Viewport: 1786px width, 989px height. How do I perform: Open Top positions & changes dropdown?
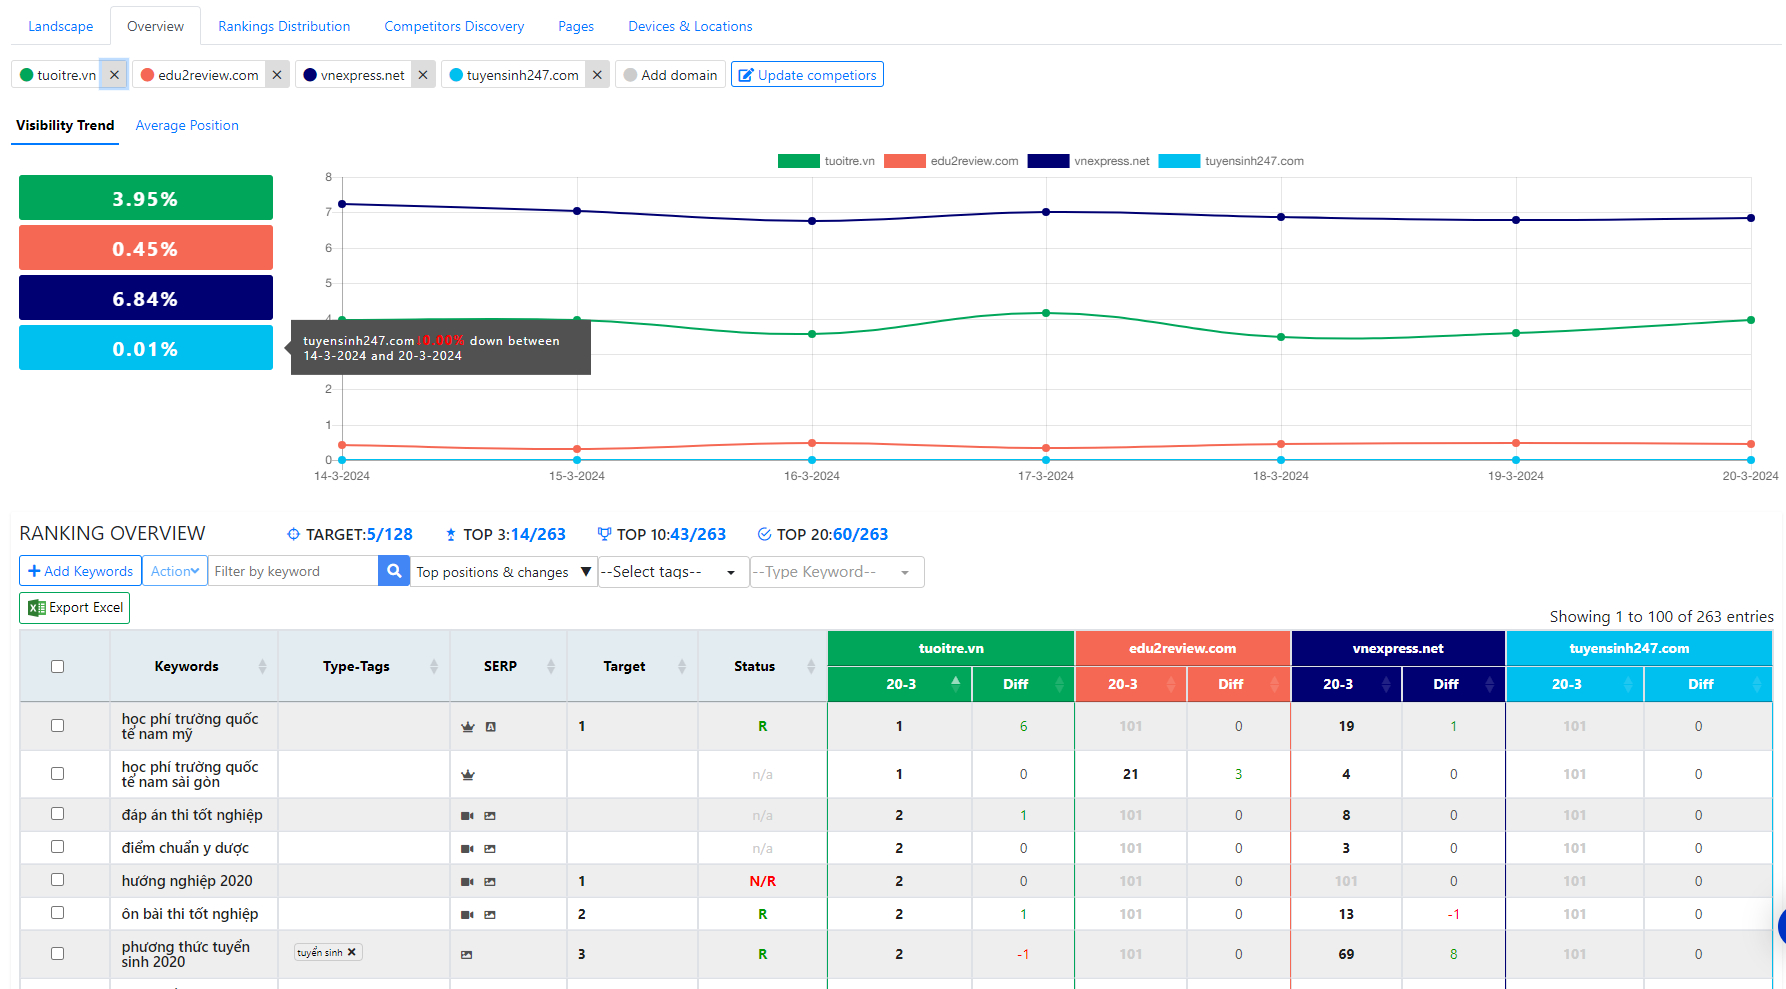click(x=504, y=572)
